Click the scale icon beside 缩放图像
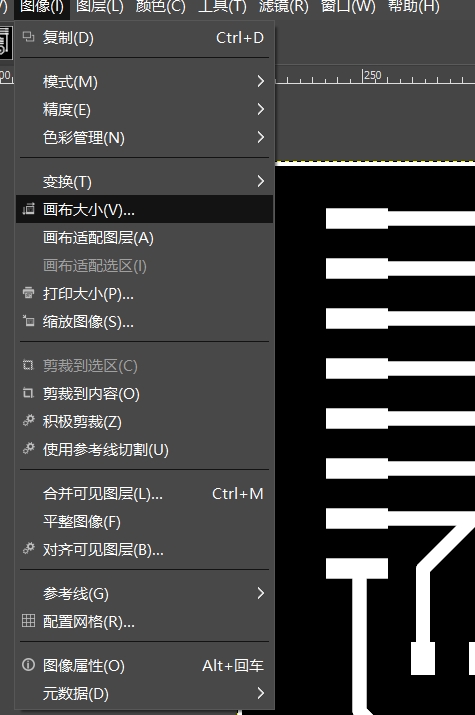Screen dimensions: 475x715 28,321
